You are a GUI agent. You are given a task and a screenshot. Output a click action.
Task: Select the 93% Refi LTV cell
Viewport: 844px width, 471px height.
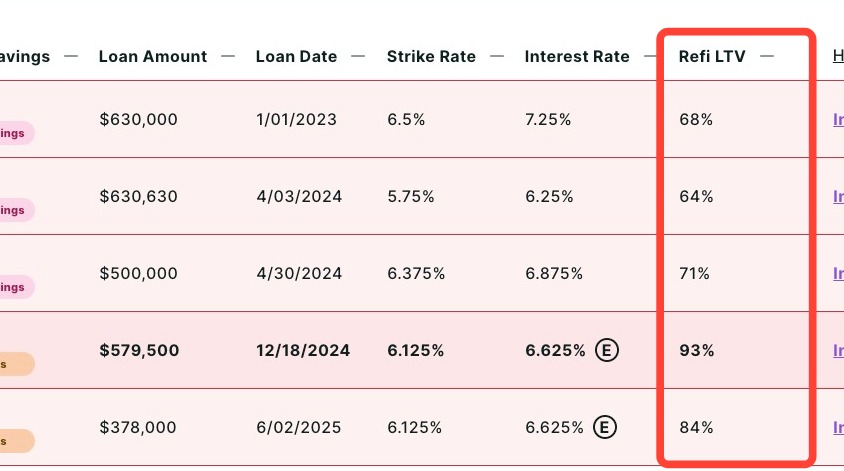tap(697, 351)
